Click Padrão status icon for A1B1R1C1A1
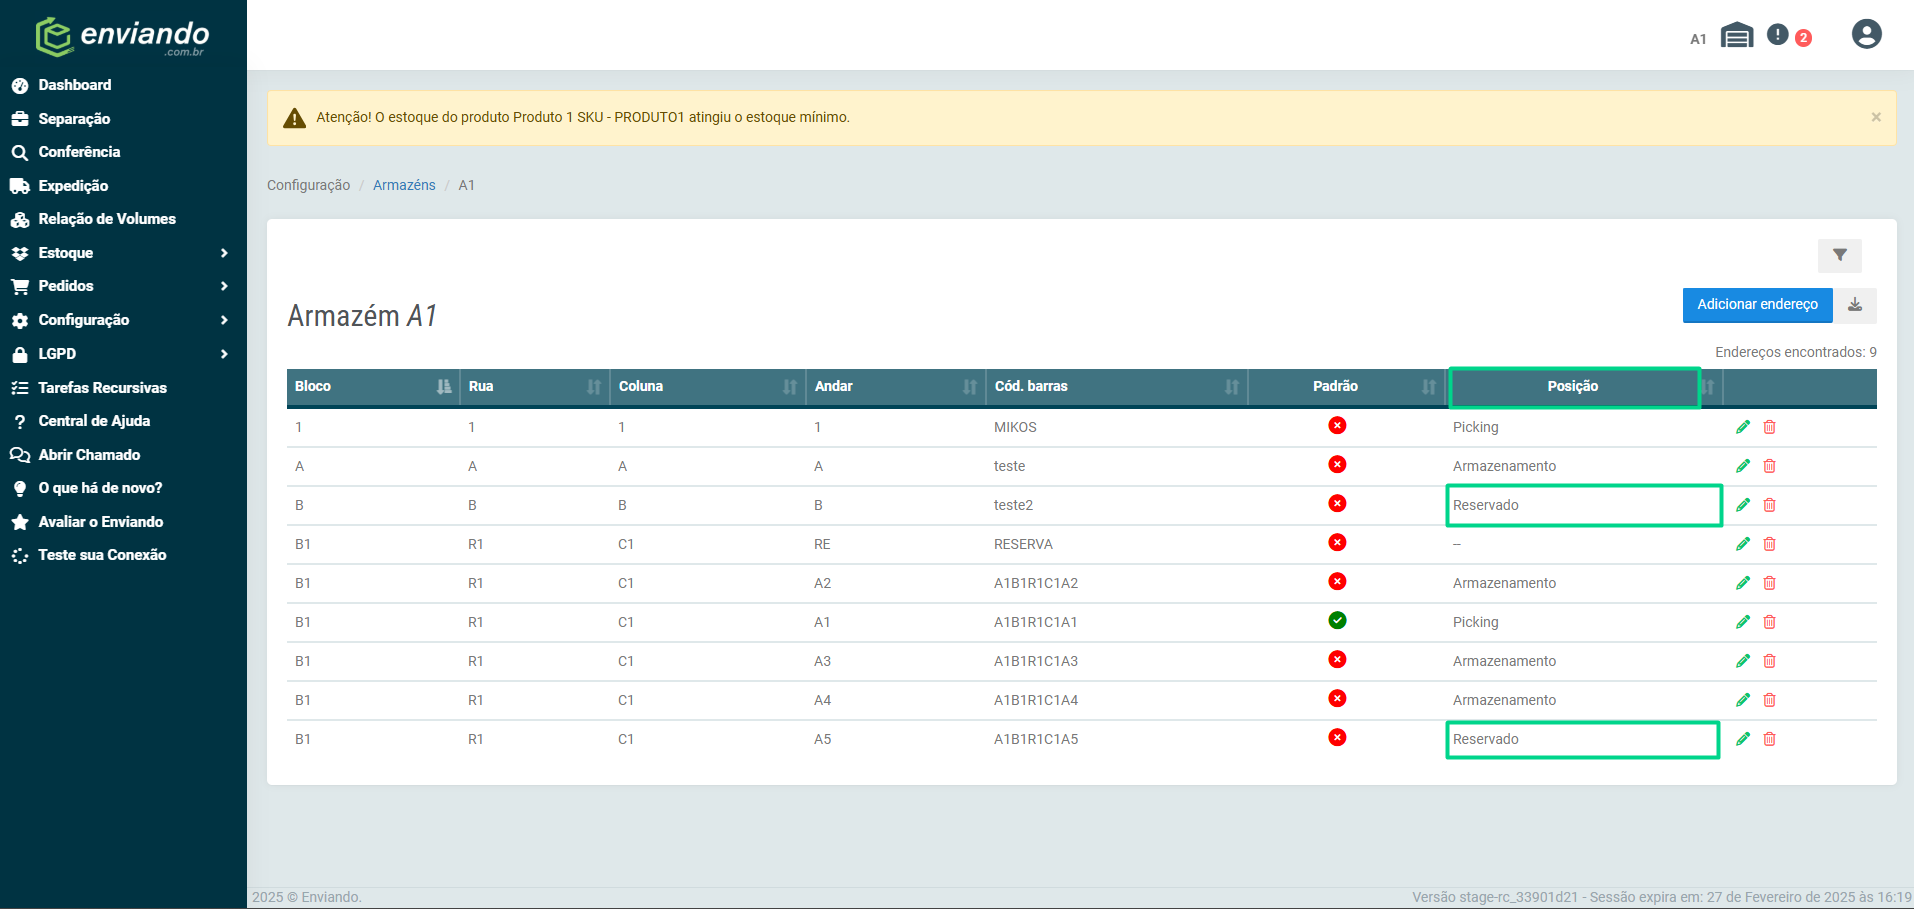Image resolution: width=1914 pixels, height=909 pixels. (1337, 620)
